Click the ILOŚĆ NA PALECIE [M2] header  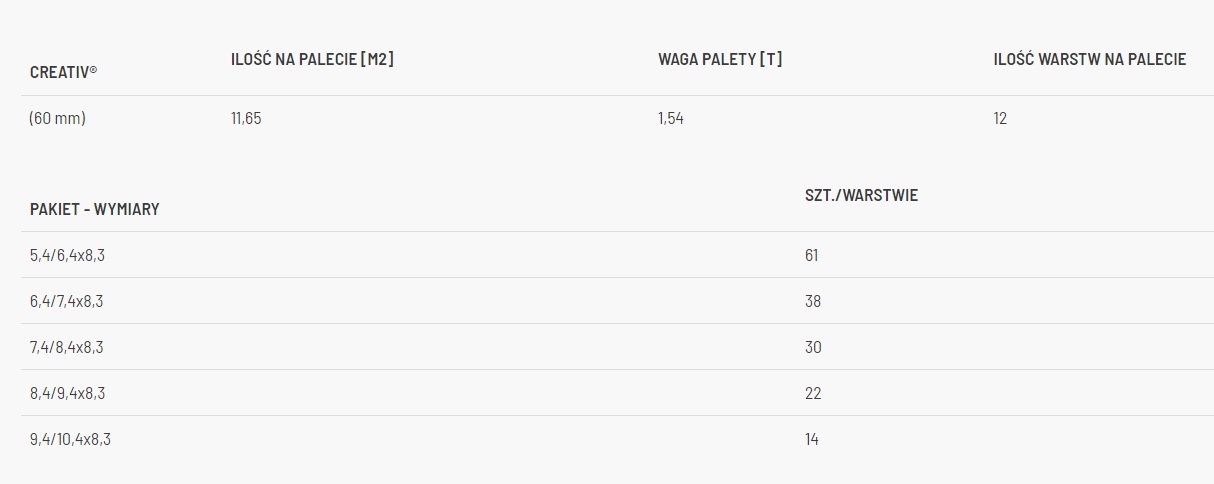pos(312,59)
